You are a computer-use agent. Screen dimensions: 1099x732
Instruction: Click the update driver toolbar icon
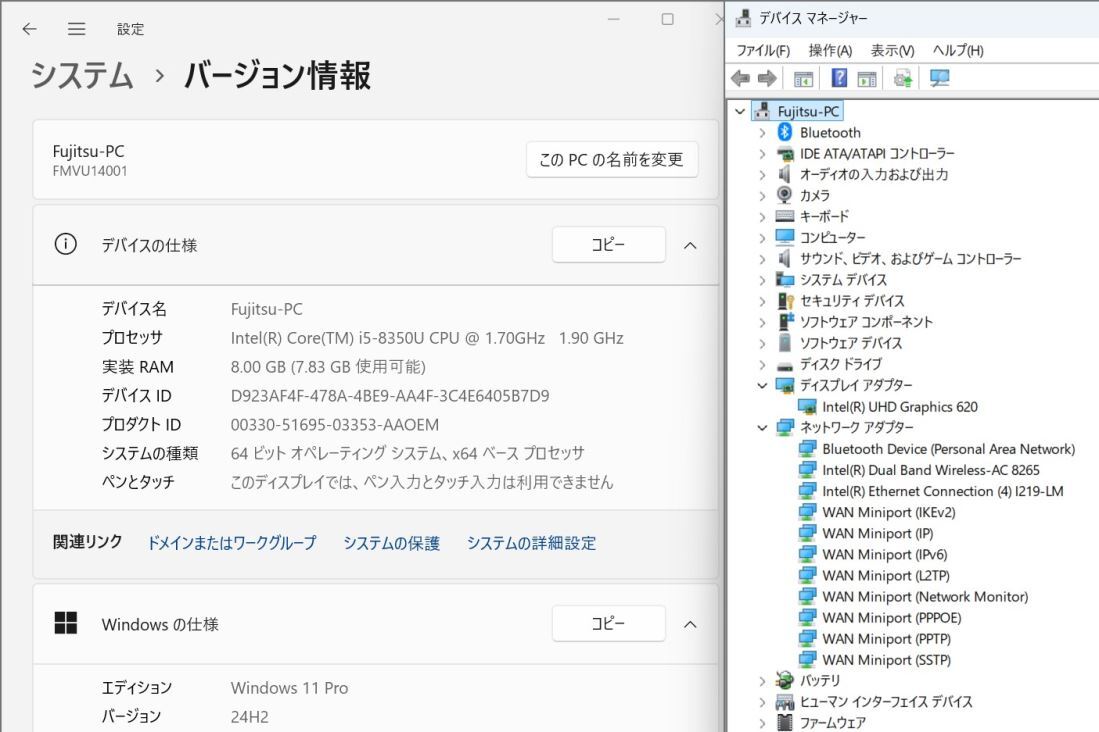[903, 79]
